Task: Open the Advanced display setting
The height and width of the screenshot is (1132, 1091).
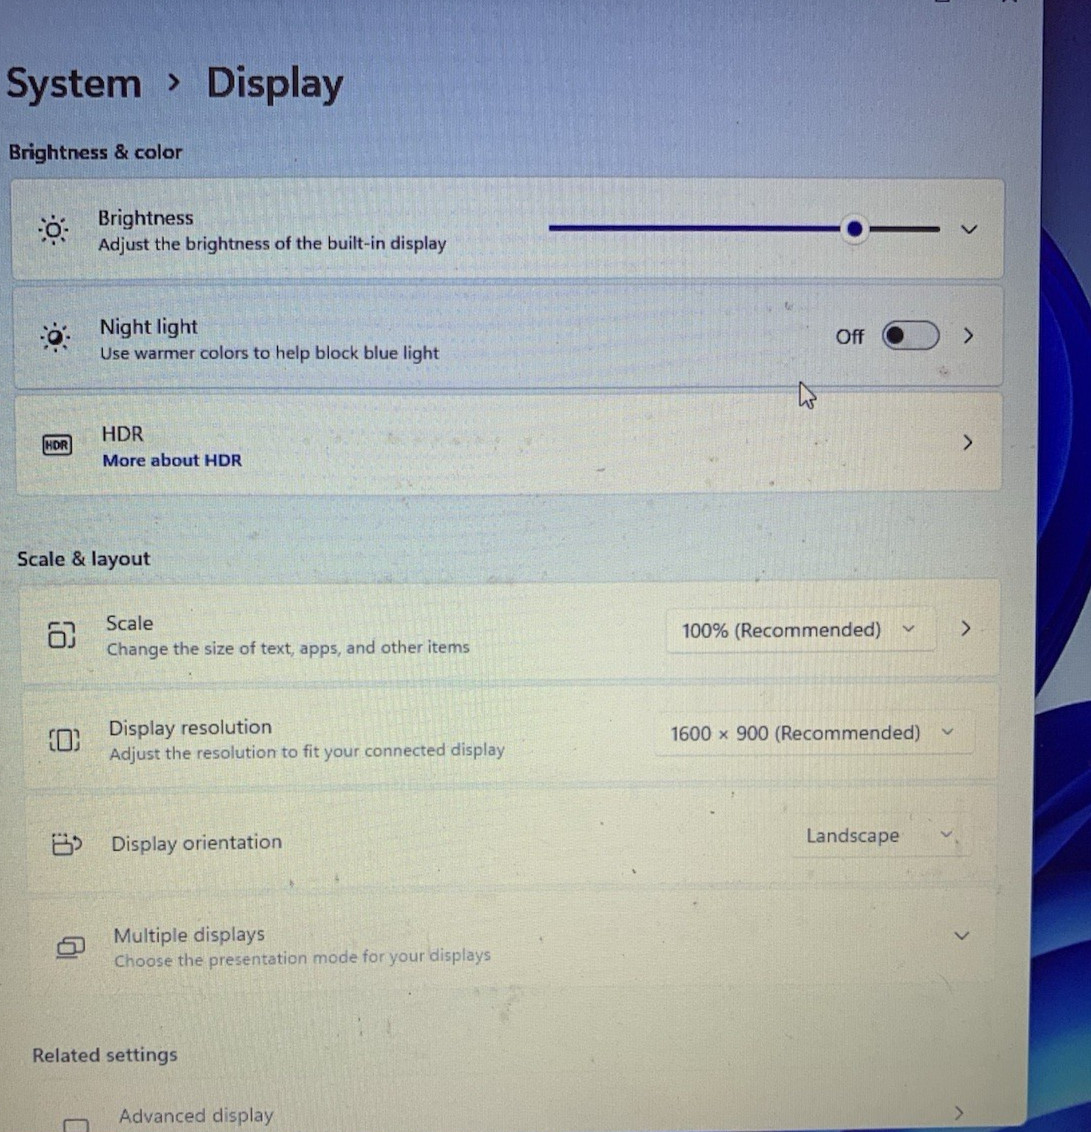Action: click(196, 1115)
